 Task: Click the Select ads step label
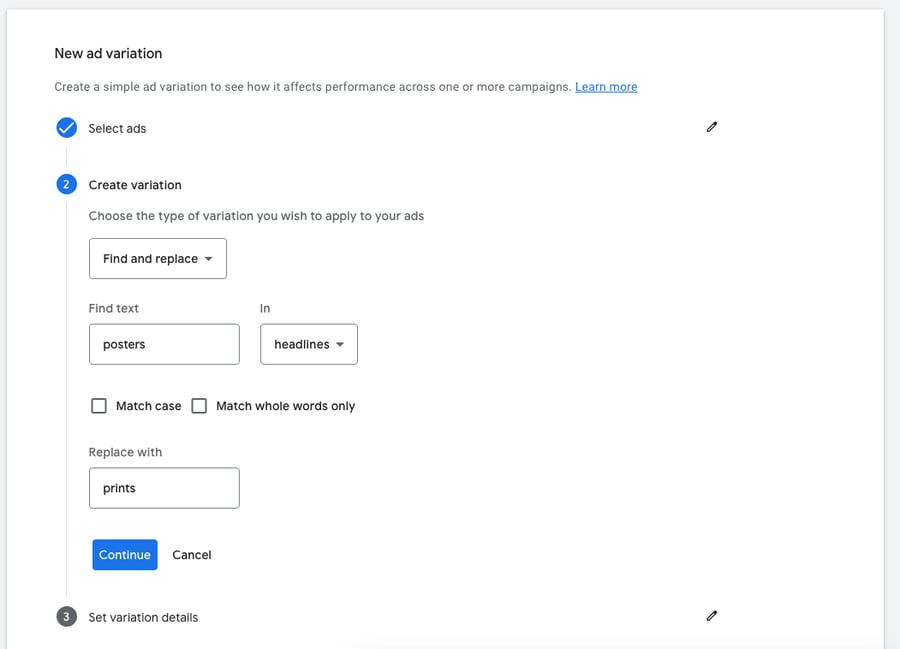(x=115, y=127)
